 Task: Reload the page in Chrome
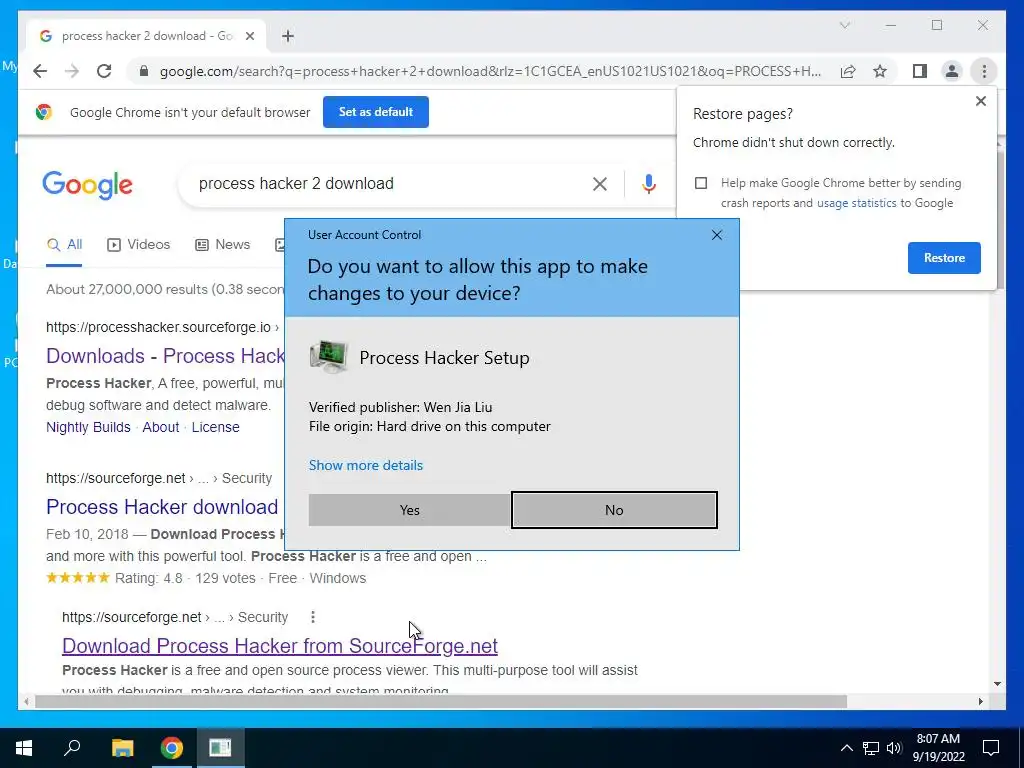(104, 71)
